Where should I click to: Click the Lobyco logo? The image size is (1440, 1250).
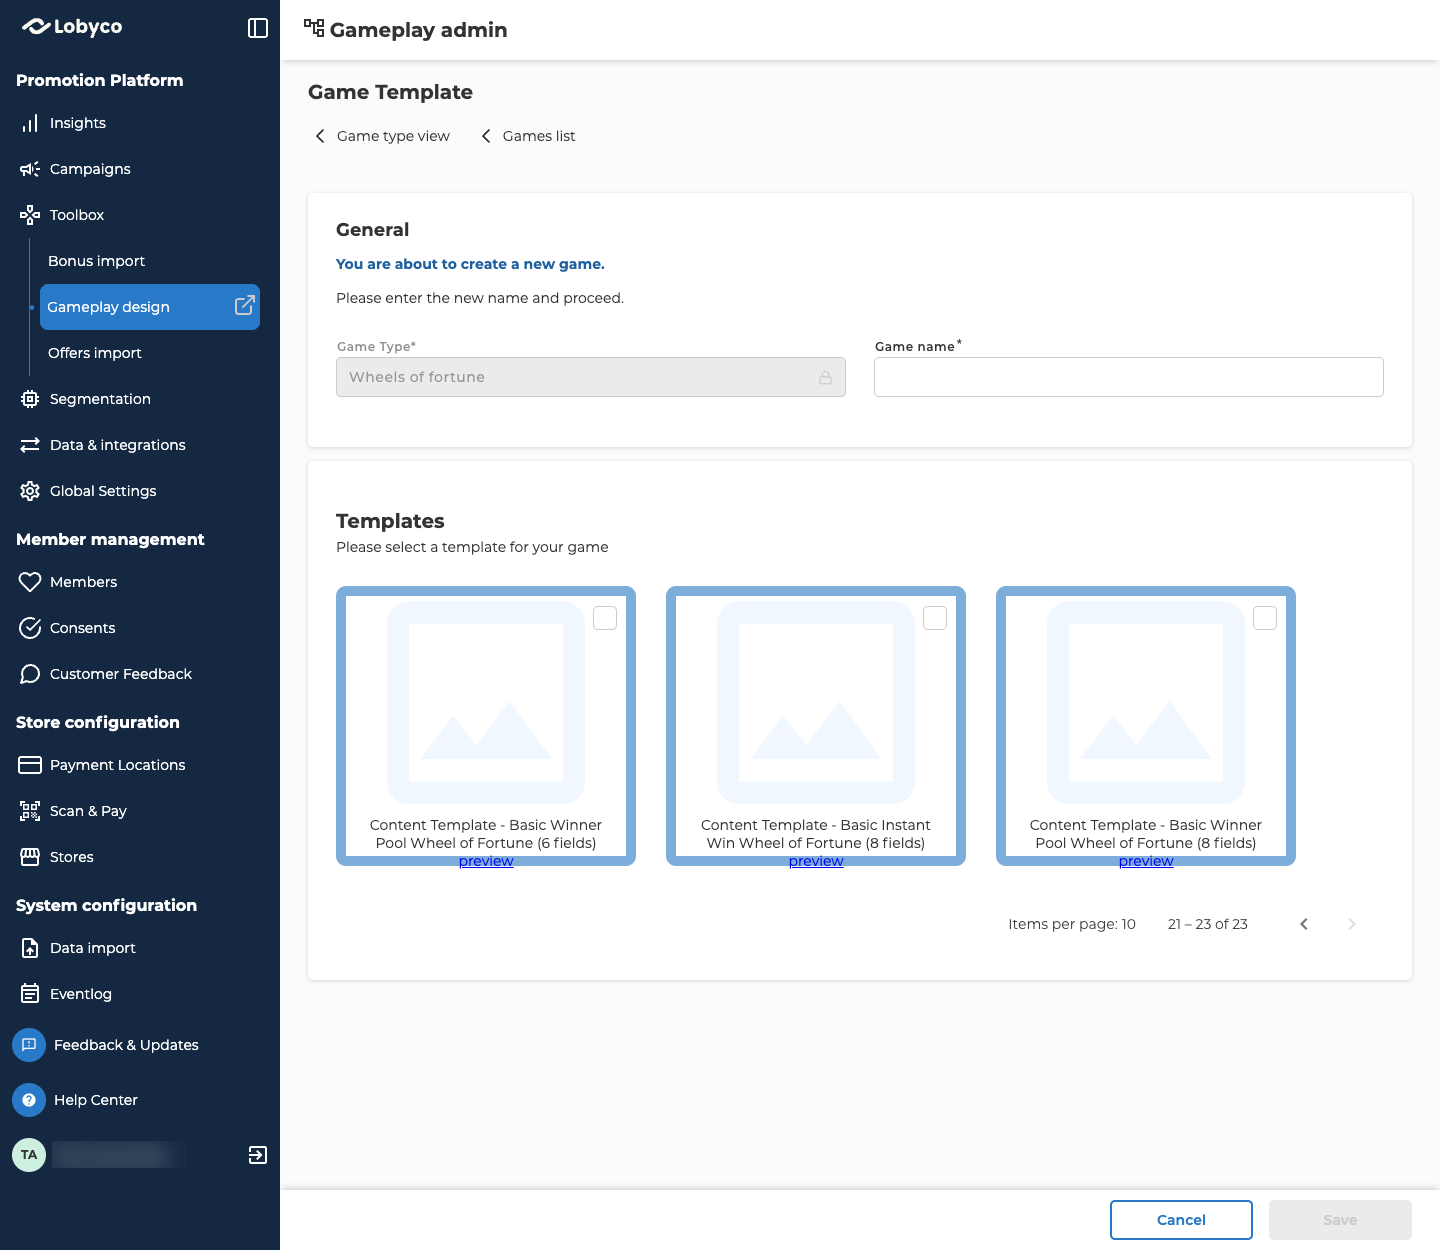72,27
